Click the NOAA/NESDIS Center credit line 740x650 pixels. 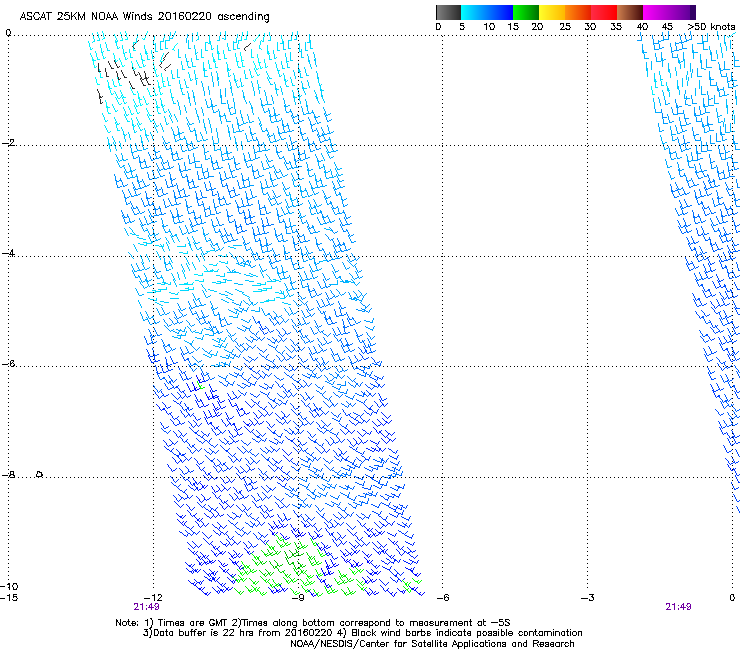[432, 643]
